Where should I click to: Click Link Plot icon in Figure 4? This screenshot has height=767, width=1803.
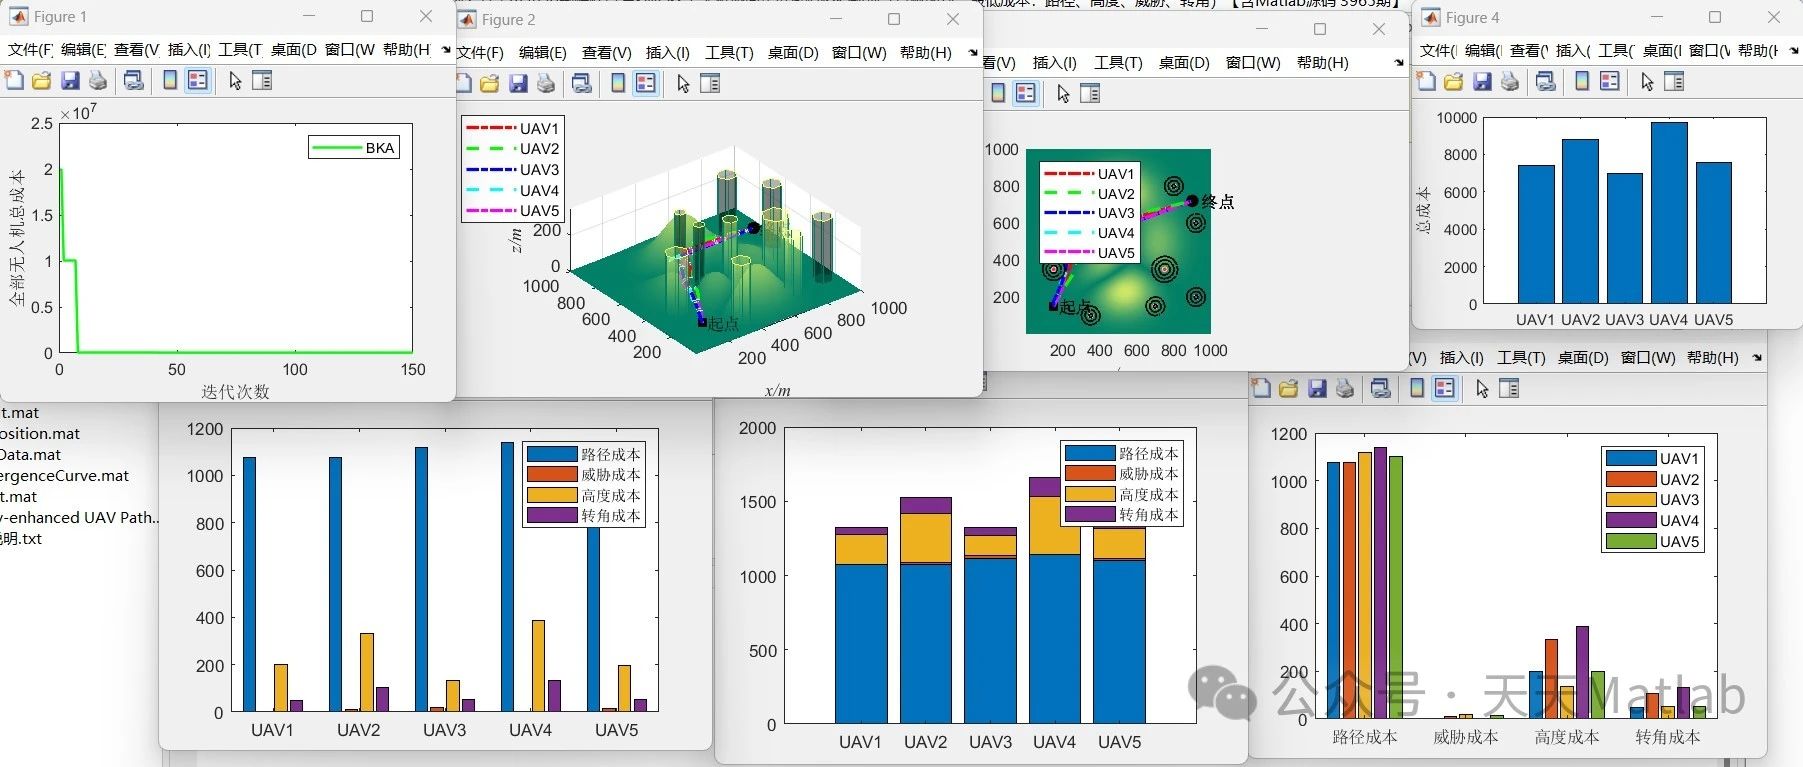[x=1545, y=81]
